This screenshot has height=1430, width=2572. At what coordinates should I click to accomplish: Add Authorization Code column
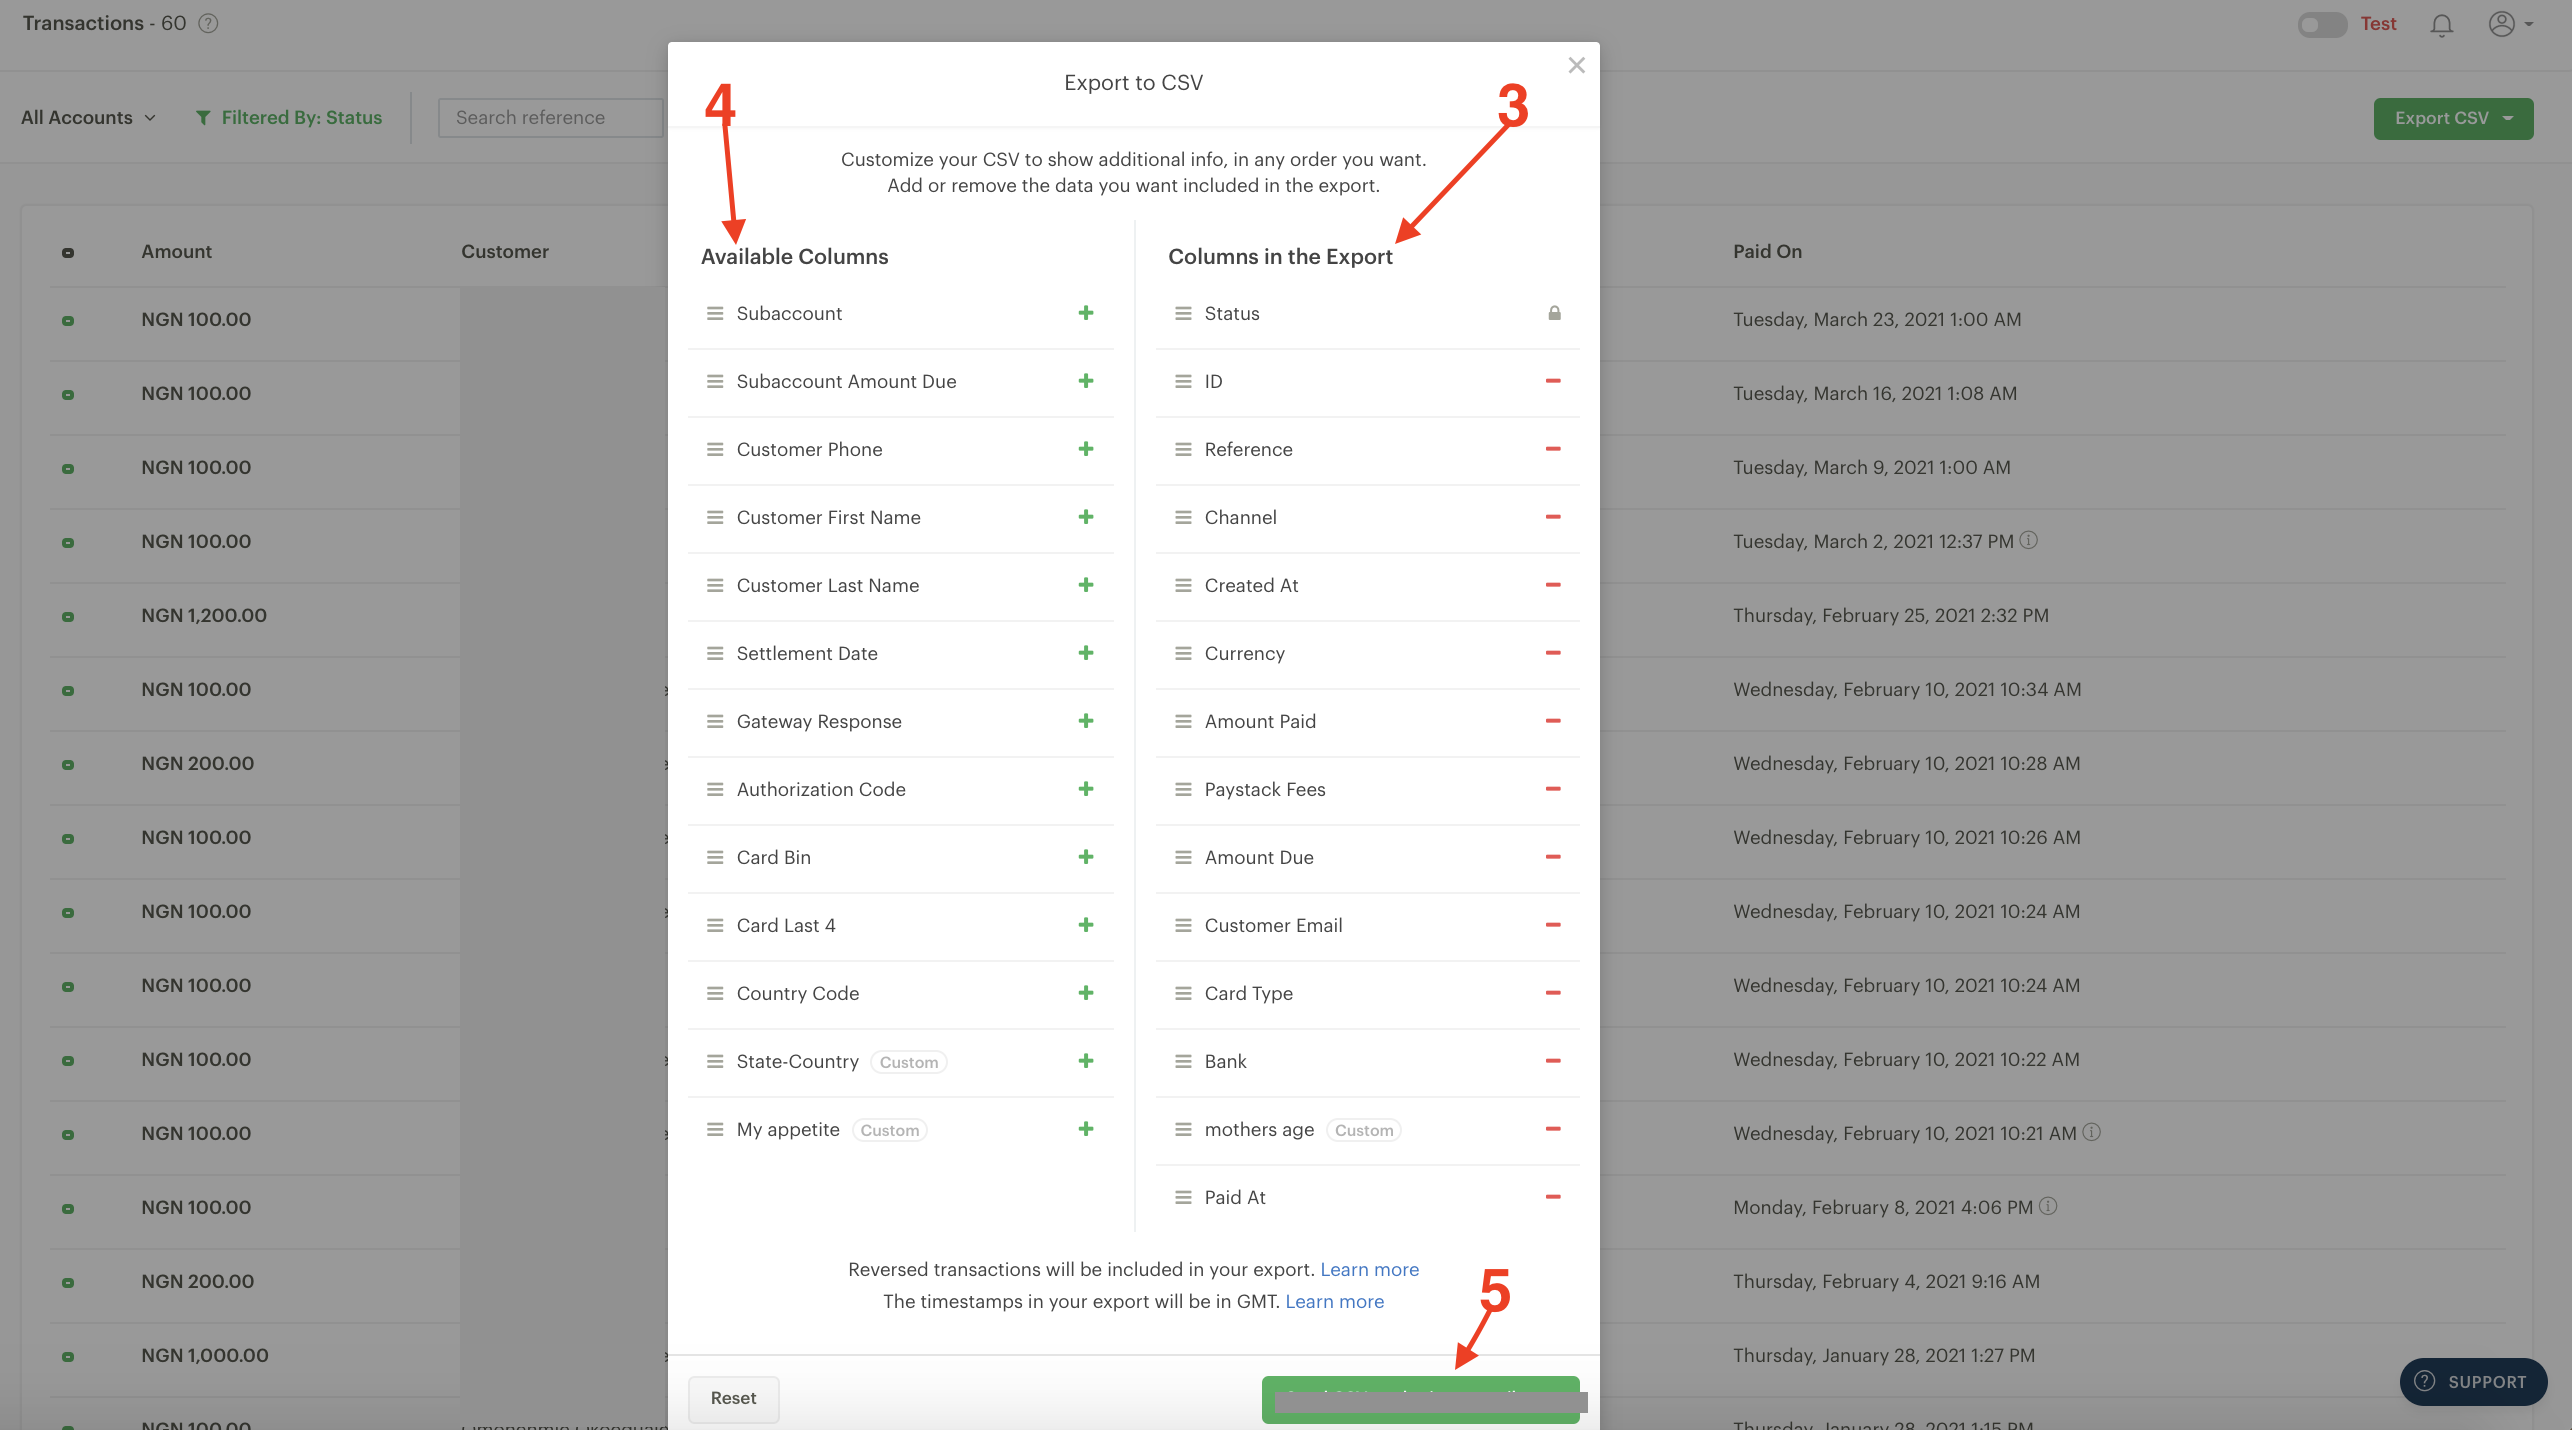point(1086,789)
